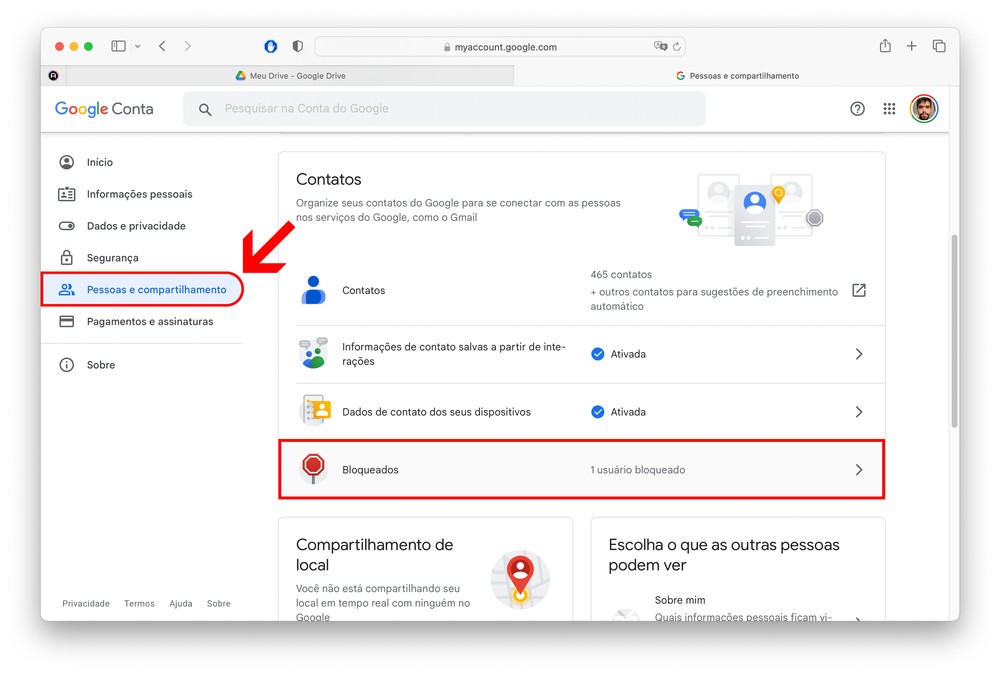This screenshot has width=1000, height=674.
Task: Expand chevron of the Bloqueados row
Action: click(x=859, y=470)
